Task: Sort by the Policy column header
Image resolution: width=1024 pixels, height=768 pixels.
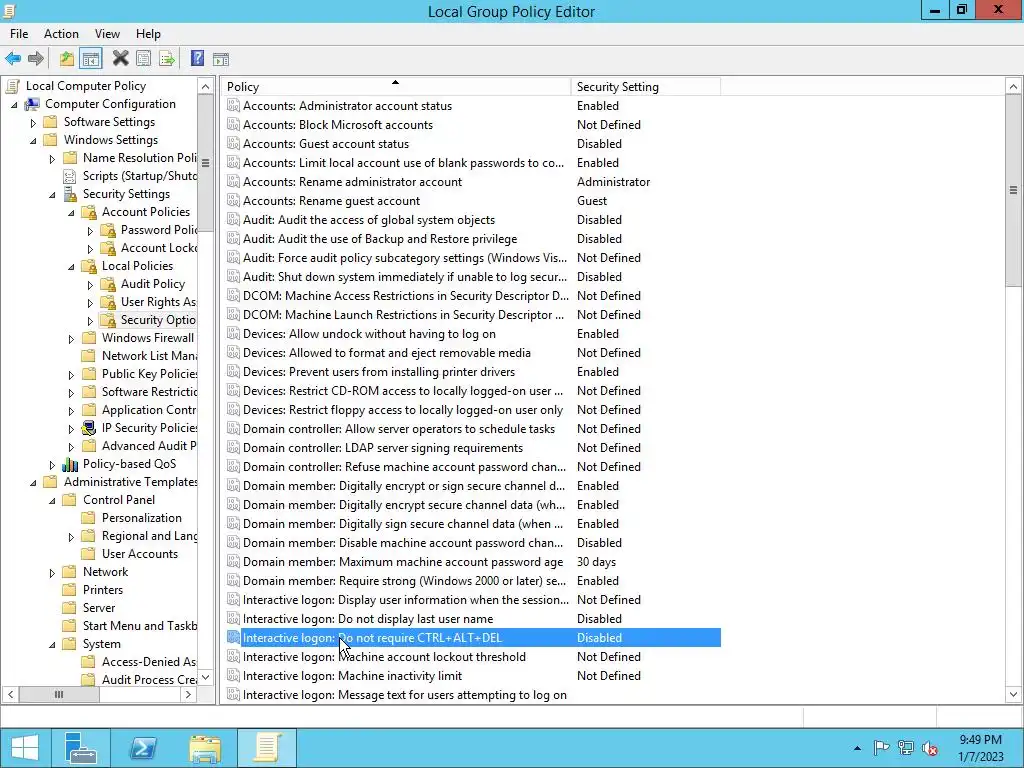Action: 396,87
